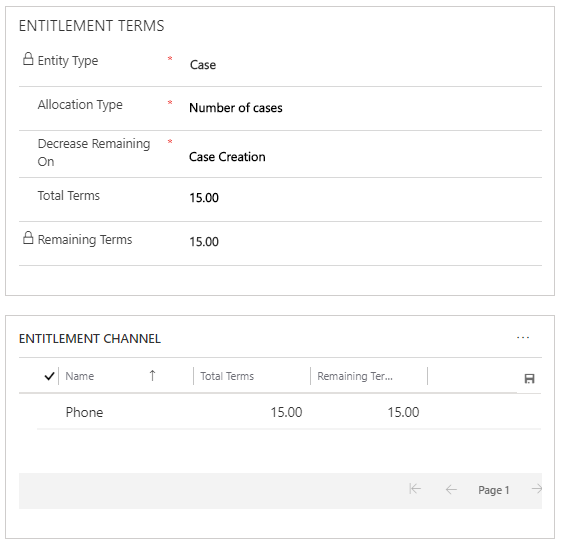Click the Remaining Terms field value 15.00
This screenshot has width=562, height=550.
click(x=204, y=242)
